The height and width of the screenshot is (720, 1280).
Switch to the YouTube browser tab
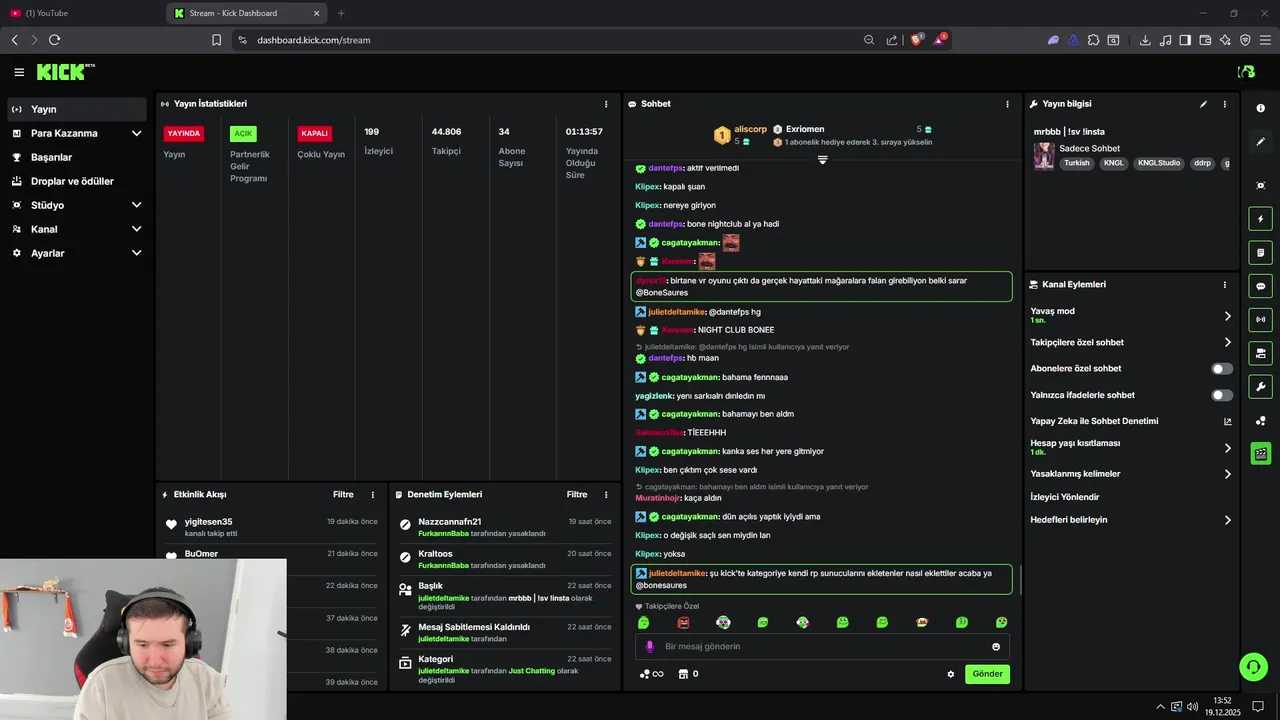(x=82, y=13)
